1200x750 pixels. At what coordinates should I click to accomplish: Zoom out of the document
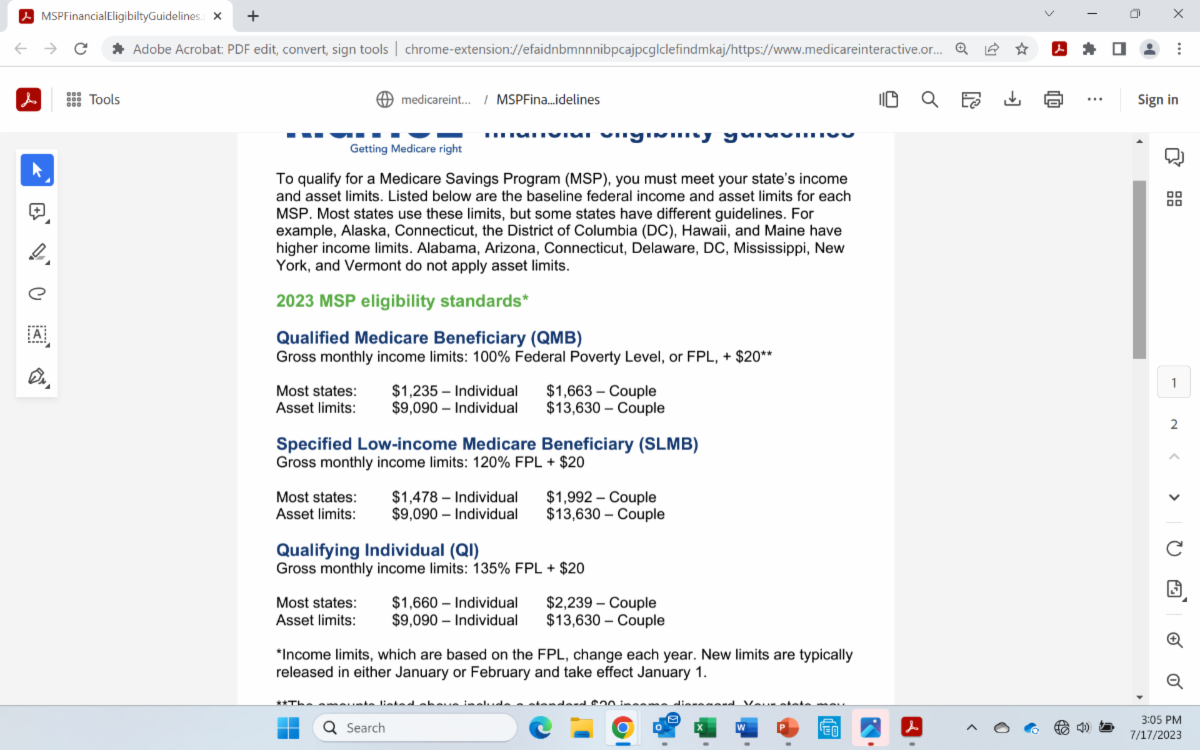click(x=1174, y=681)
